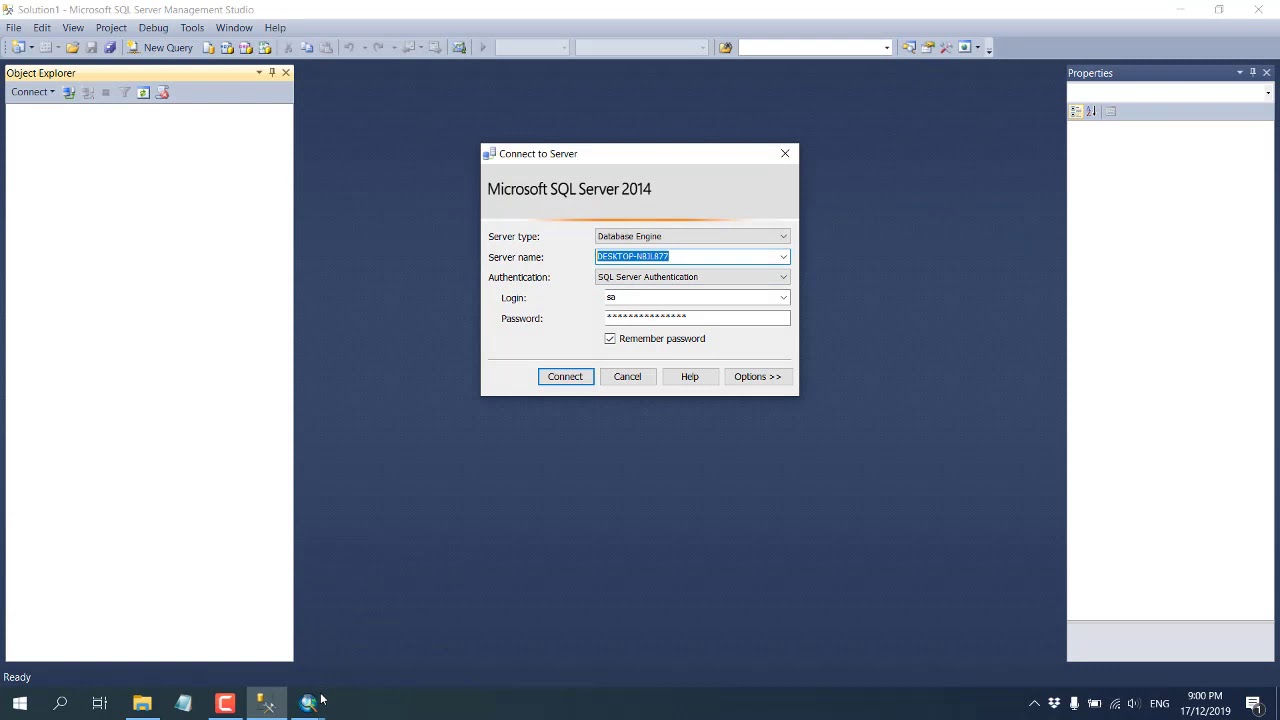Viewport: 1280px width, 720px height.
Task: Toggle auto-hide pin on Properties panel
Action: pos(1253,72)
